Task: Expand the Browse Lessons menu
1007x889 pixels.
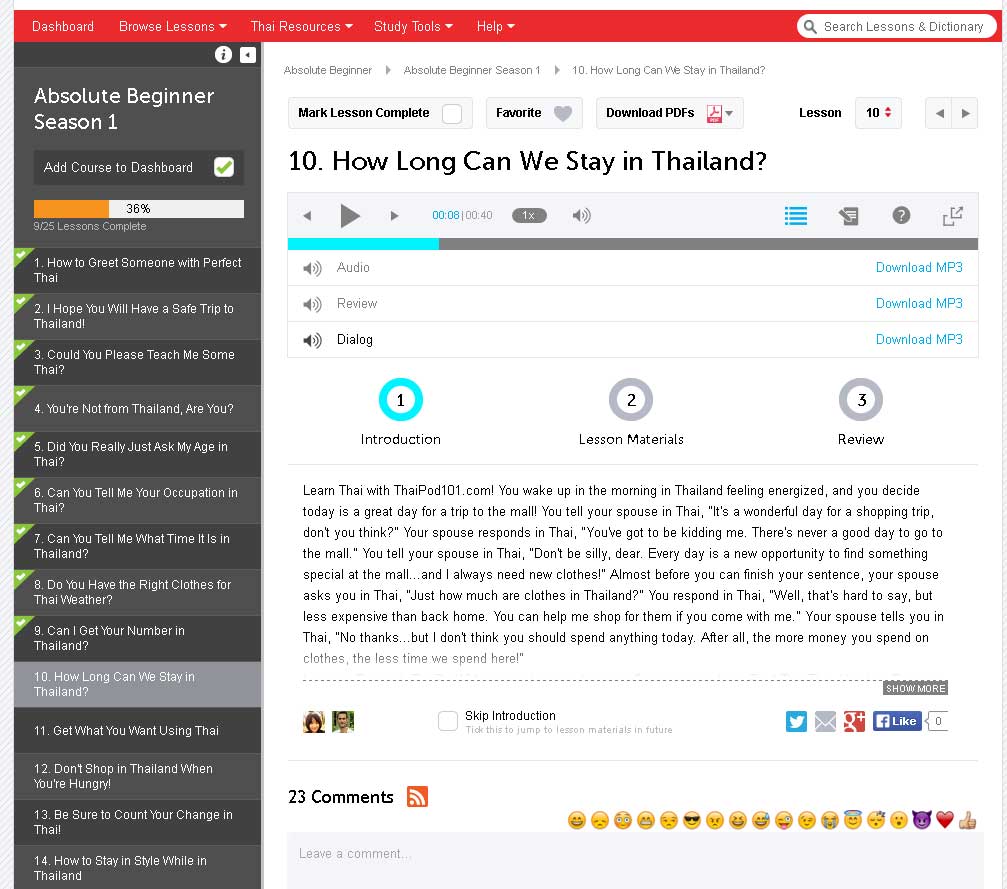Action: [173, 26]
